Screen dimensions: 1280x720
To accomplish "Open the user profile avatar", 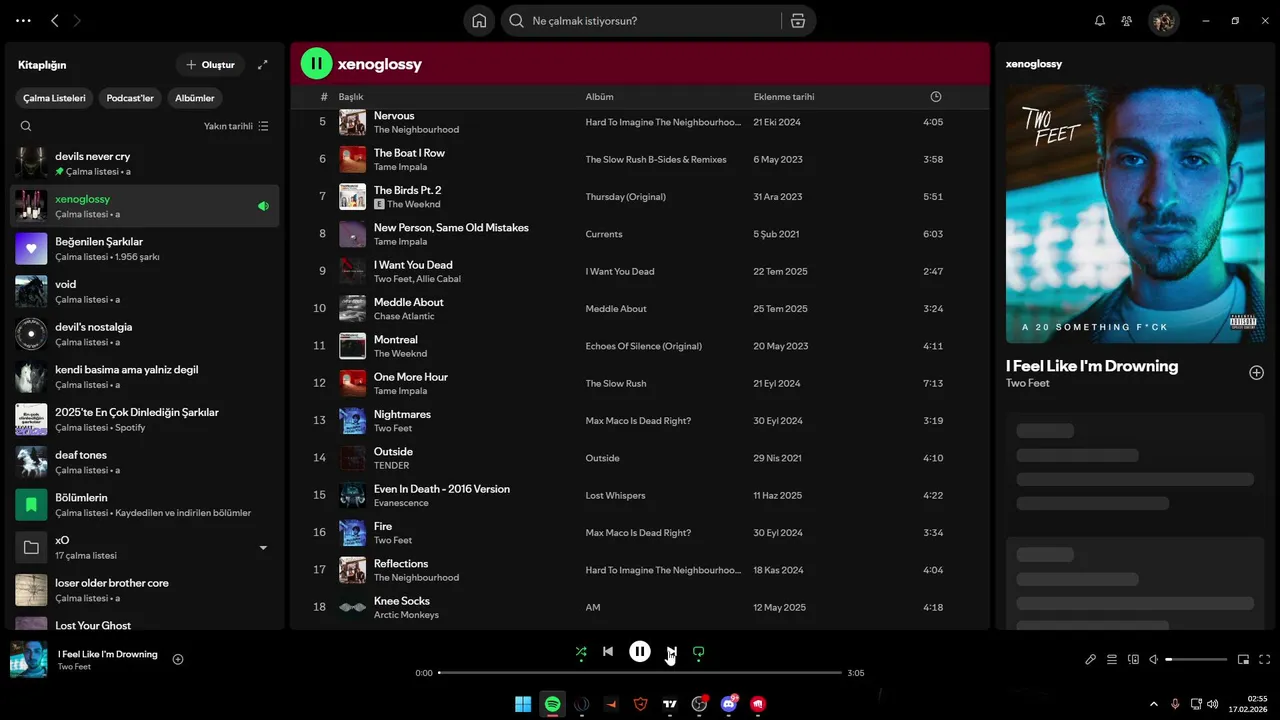I will tap(1163, 21).
